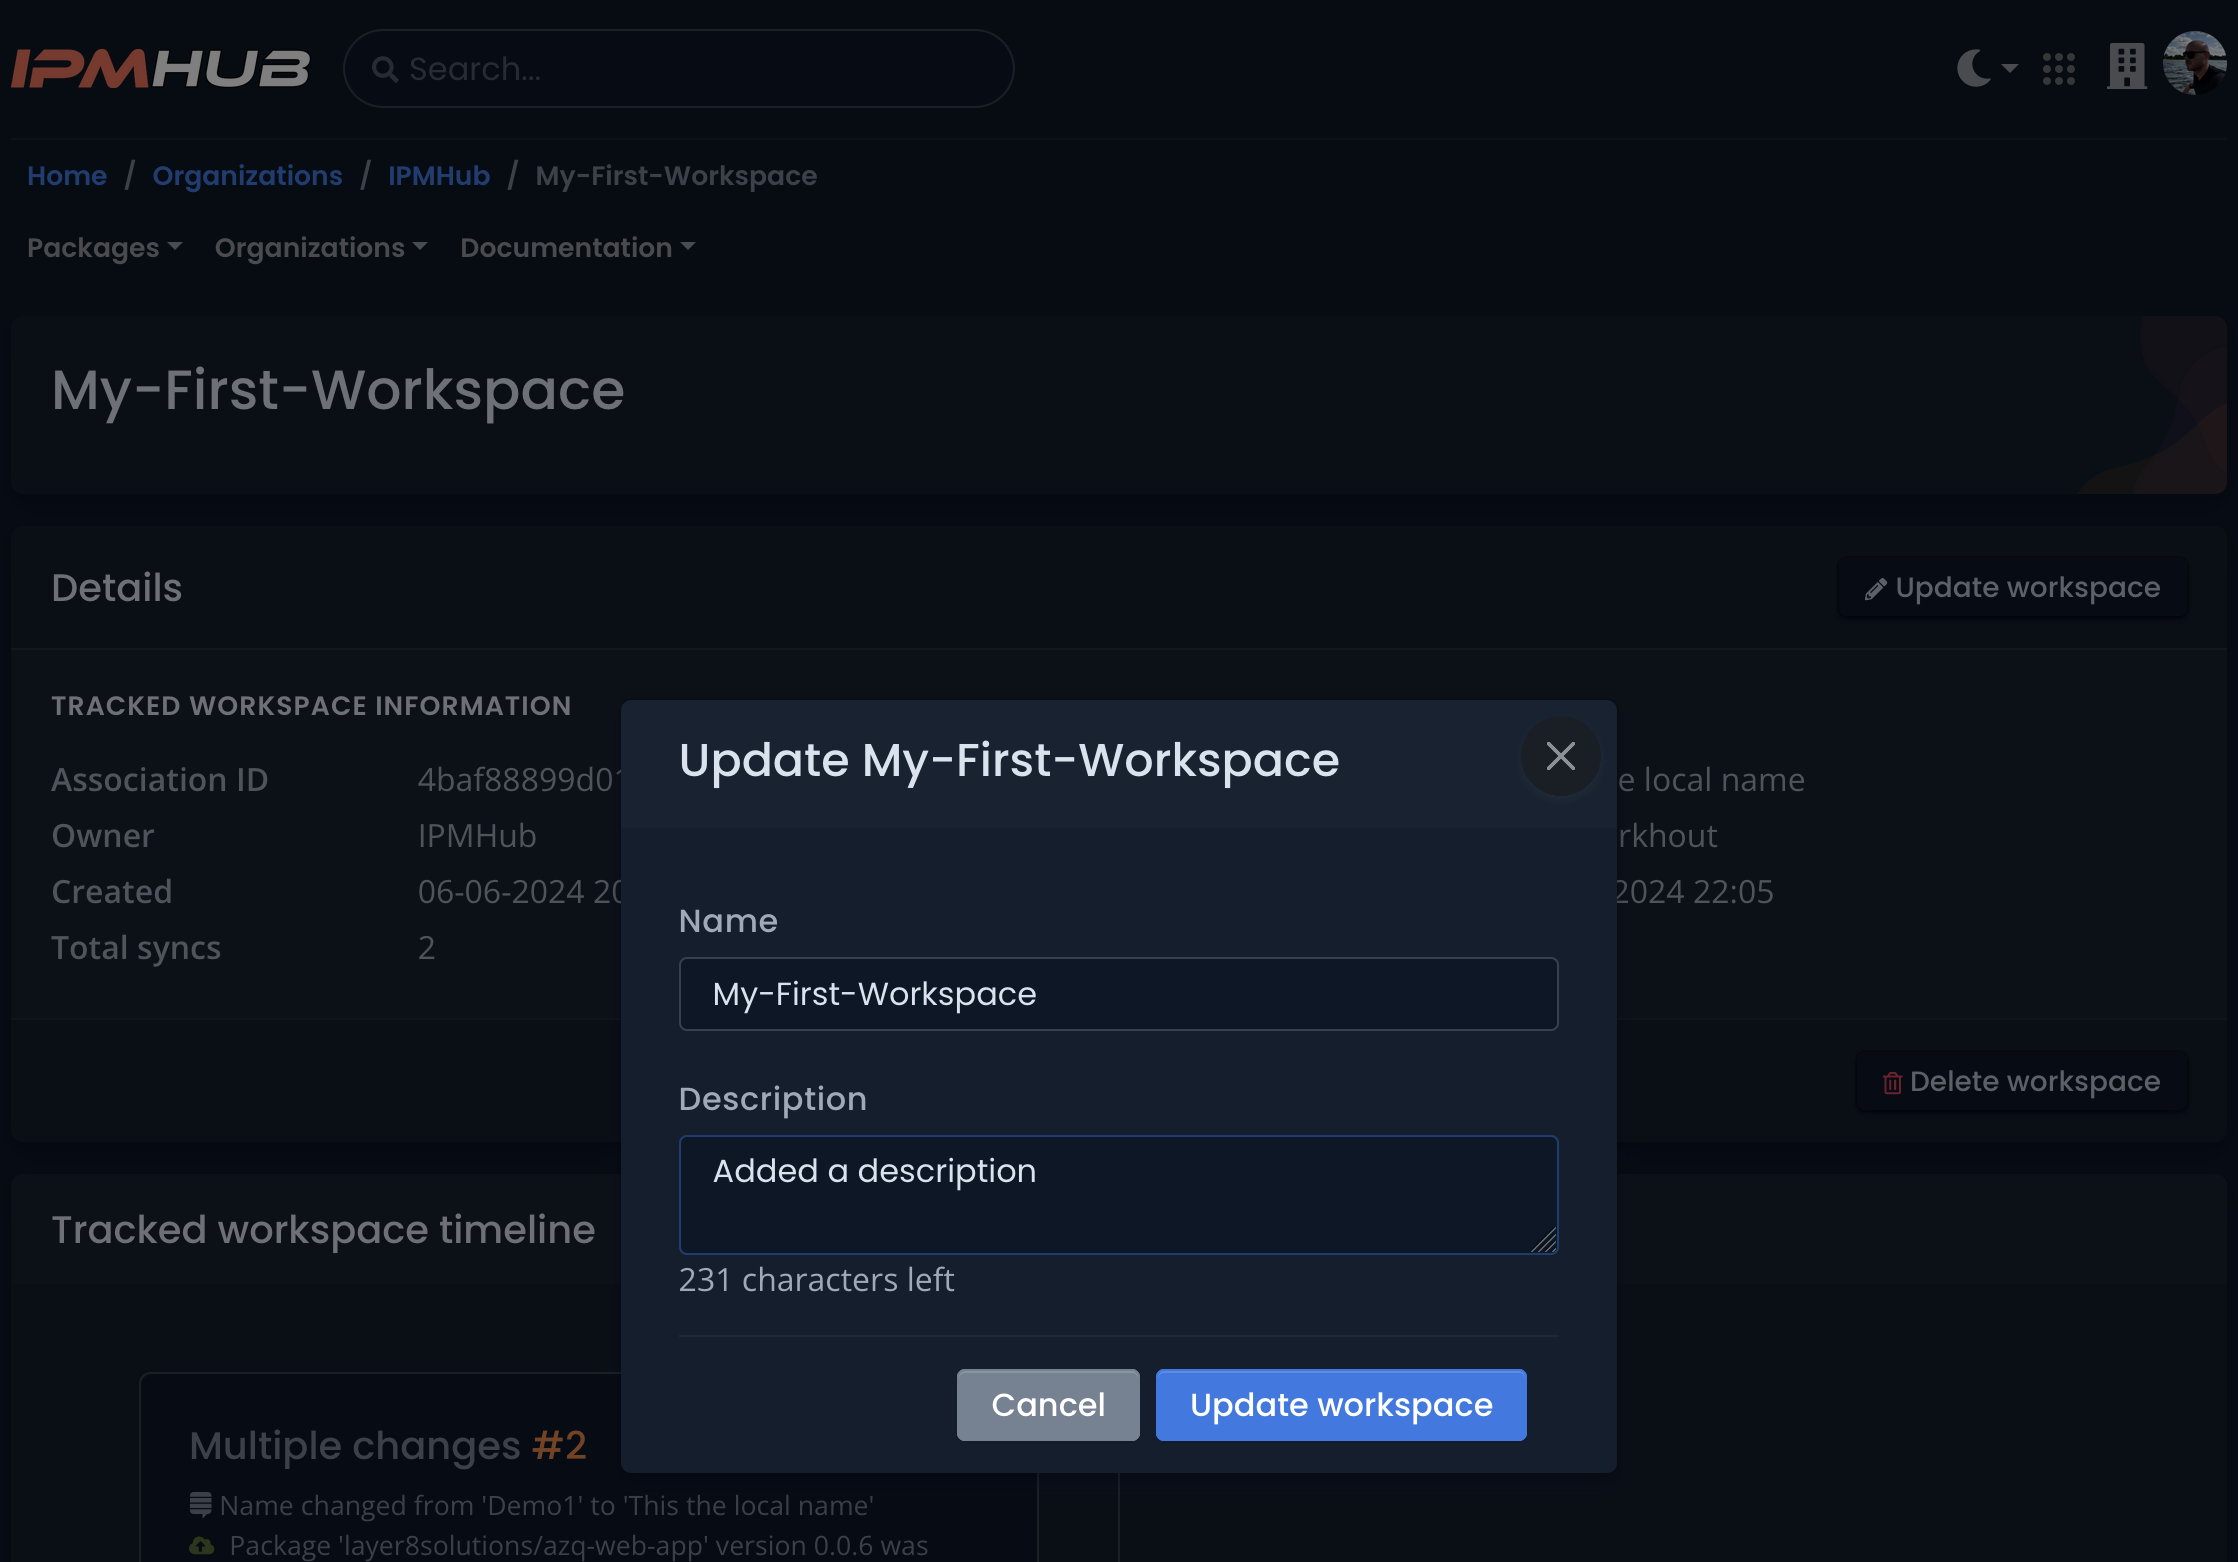
Task: Click the Home breadcrumb menu item
Action: [x=66, y=175]
